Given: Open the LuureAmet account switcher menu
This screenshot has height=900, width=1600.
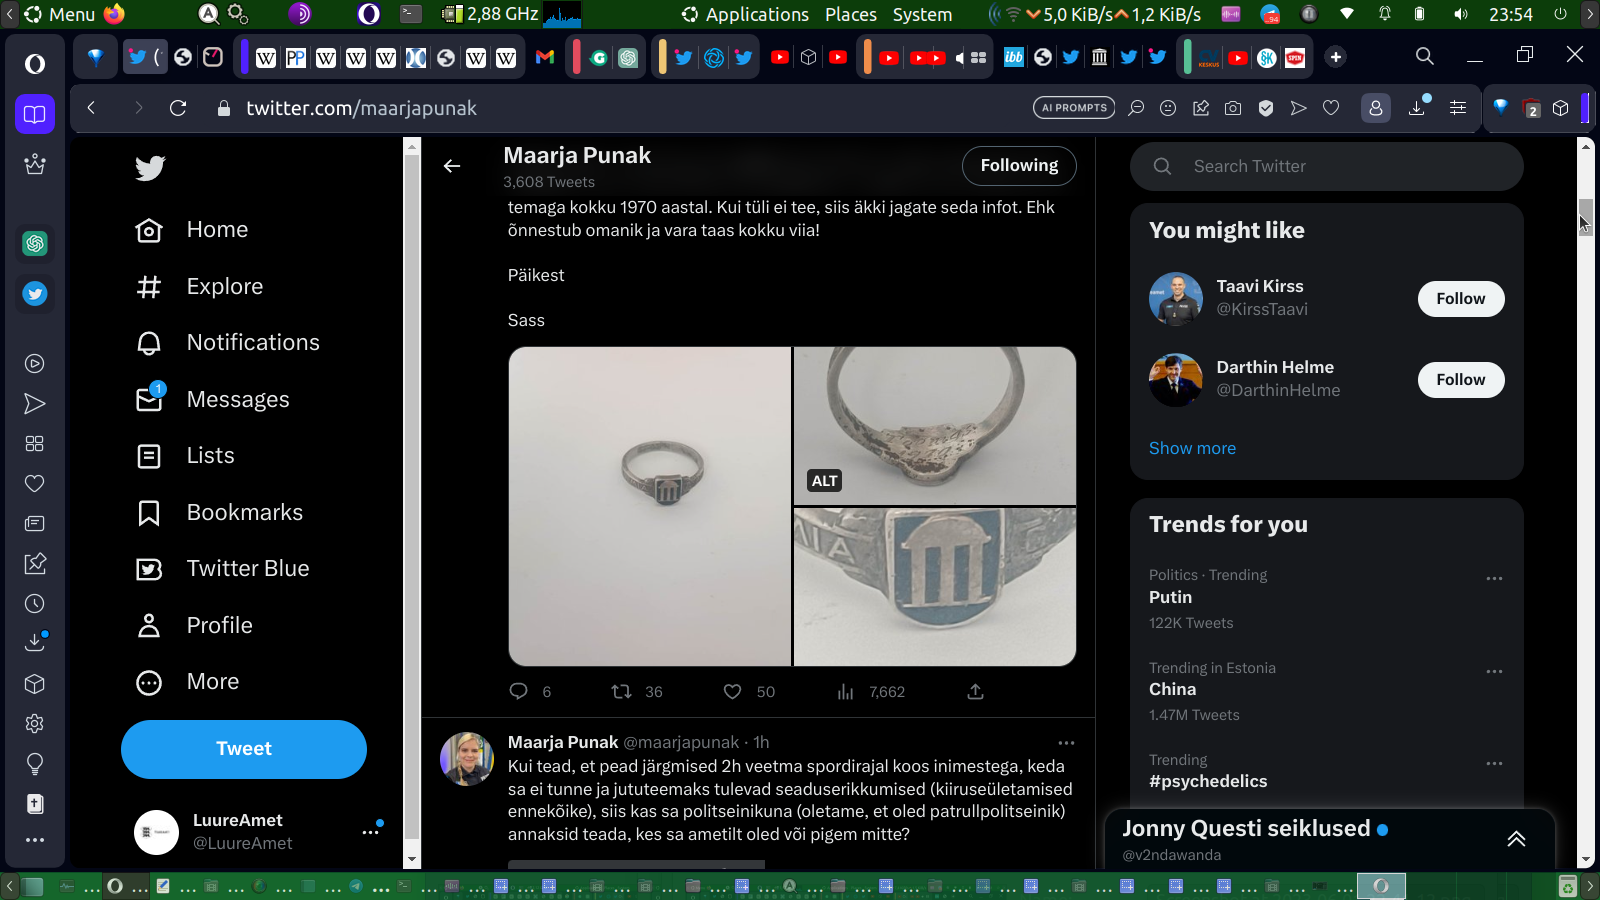Looking at the screenshot, I should tap(371, 832).
